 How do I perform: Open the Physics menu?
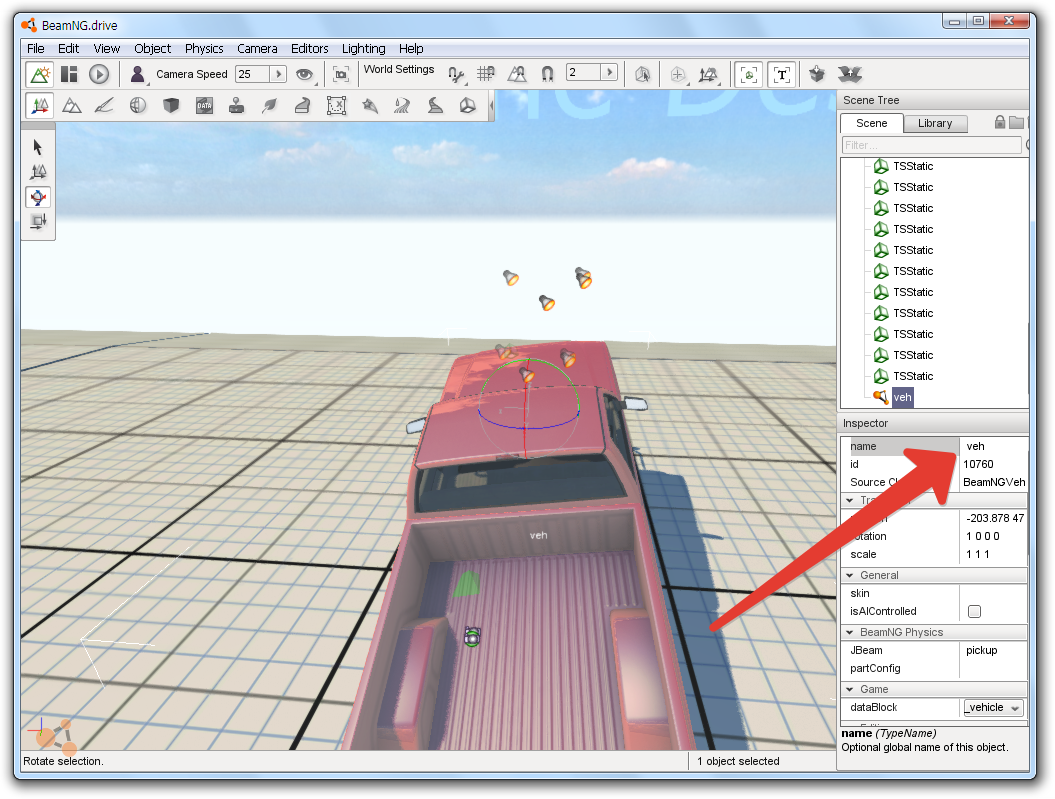(x=204, y=48)
